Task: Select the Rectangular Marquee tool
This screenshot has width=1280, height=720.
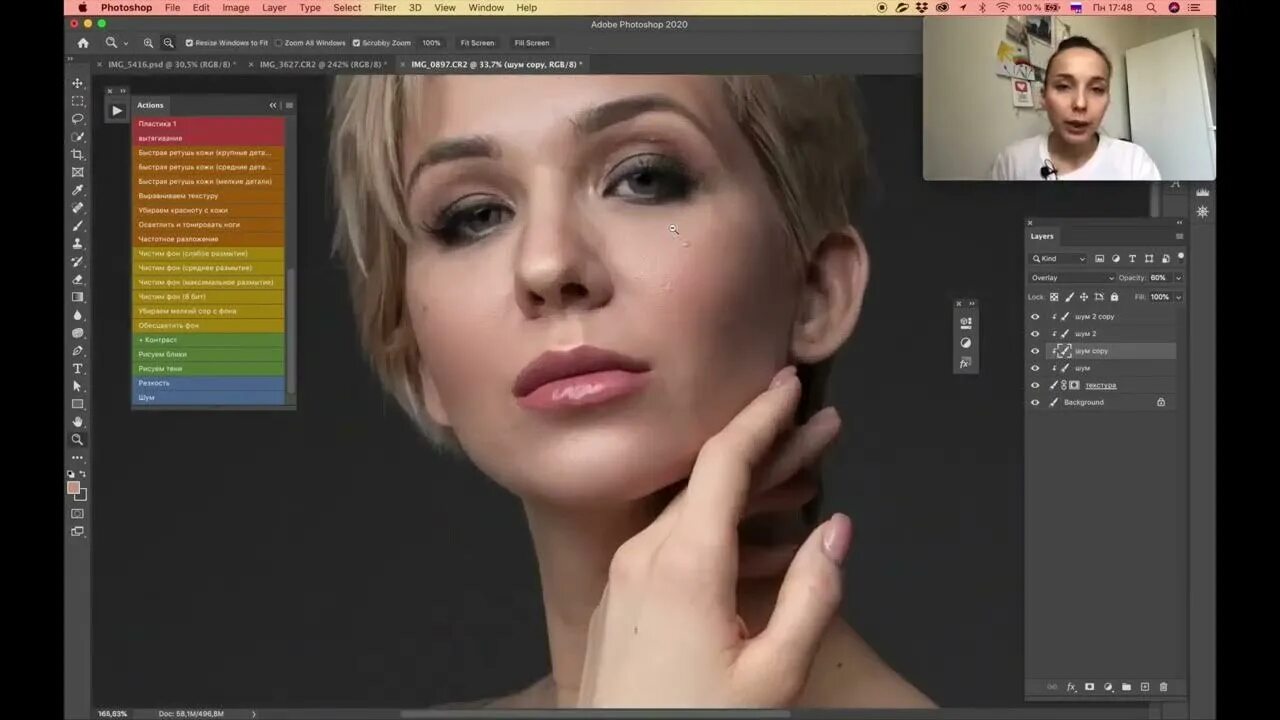Action: pyautogui.click(x=77, y=101)
